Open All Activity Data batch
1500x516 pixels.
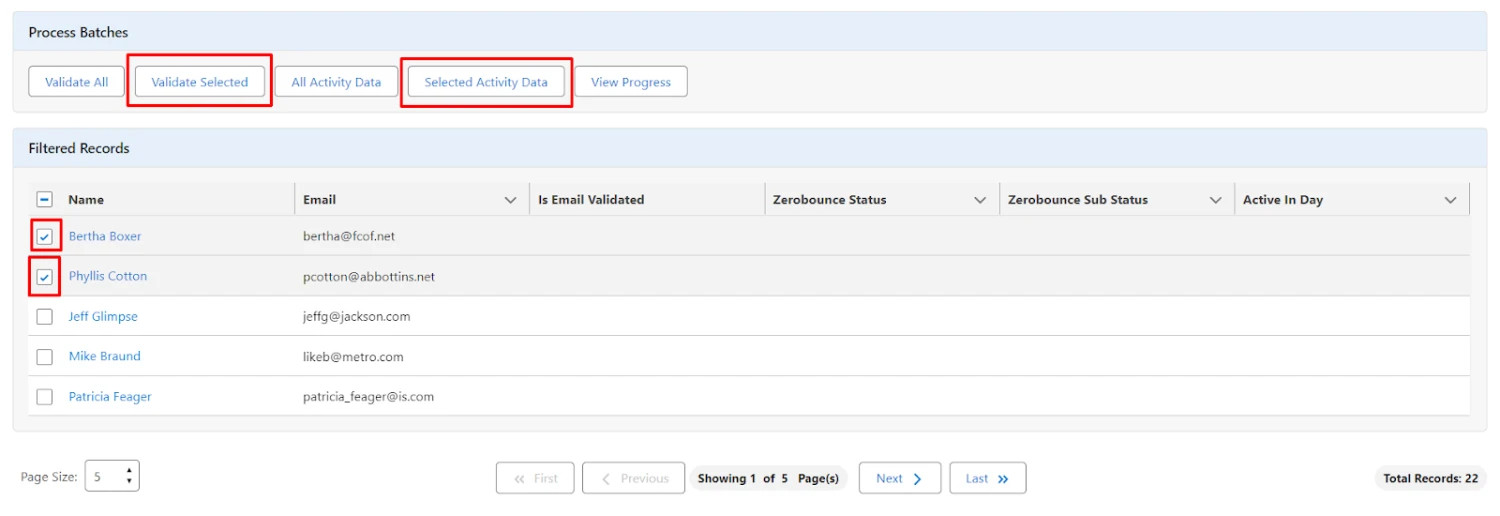point(336,82)
